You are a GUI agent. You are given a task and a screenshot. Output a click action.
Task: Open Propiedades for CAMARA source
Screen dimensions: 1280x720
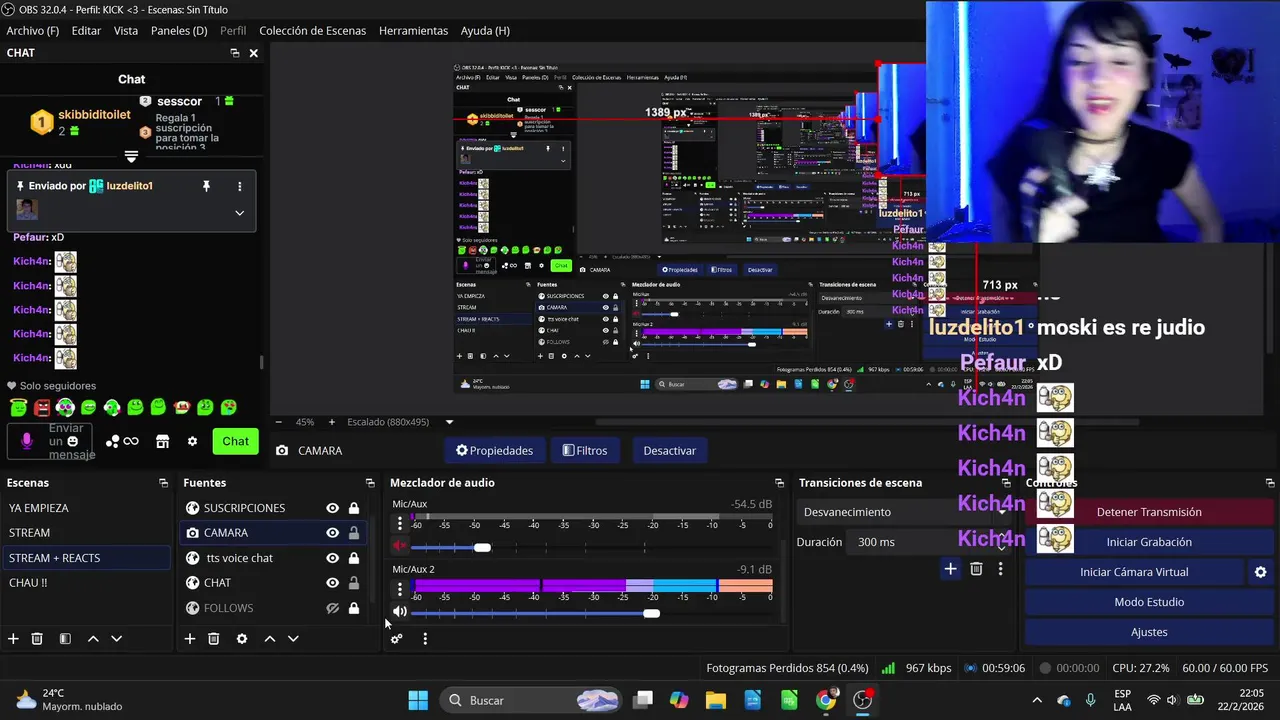[494, 451]
